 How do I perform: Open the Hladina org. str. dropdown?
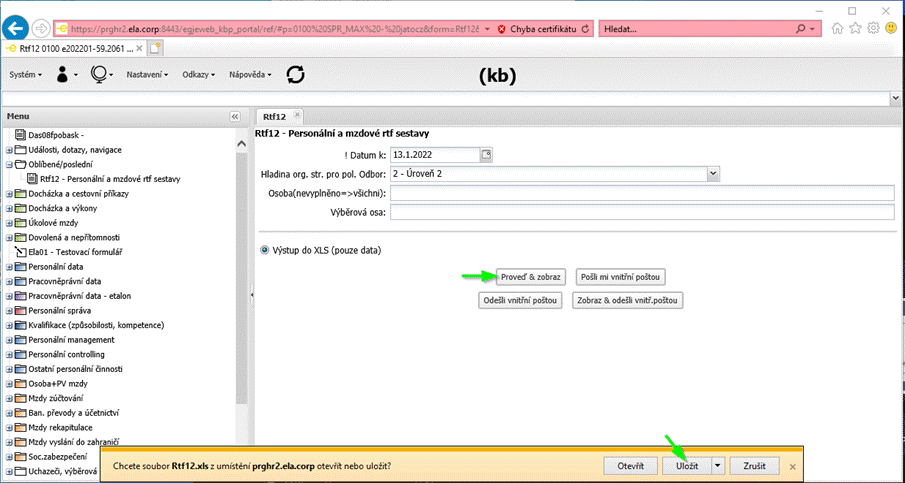click(713, 173)
